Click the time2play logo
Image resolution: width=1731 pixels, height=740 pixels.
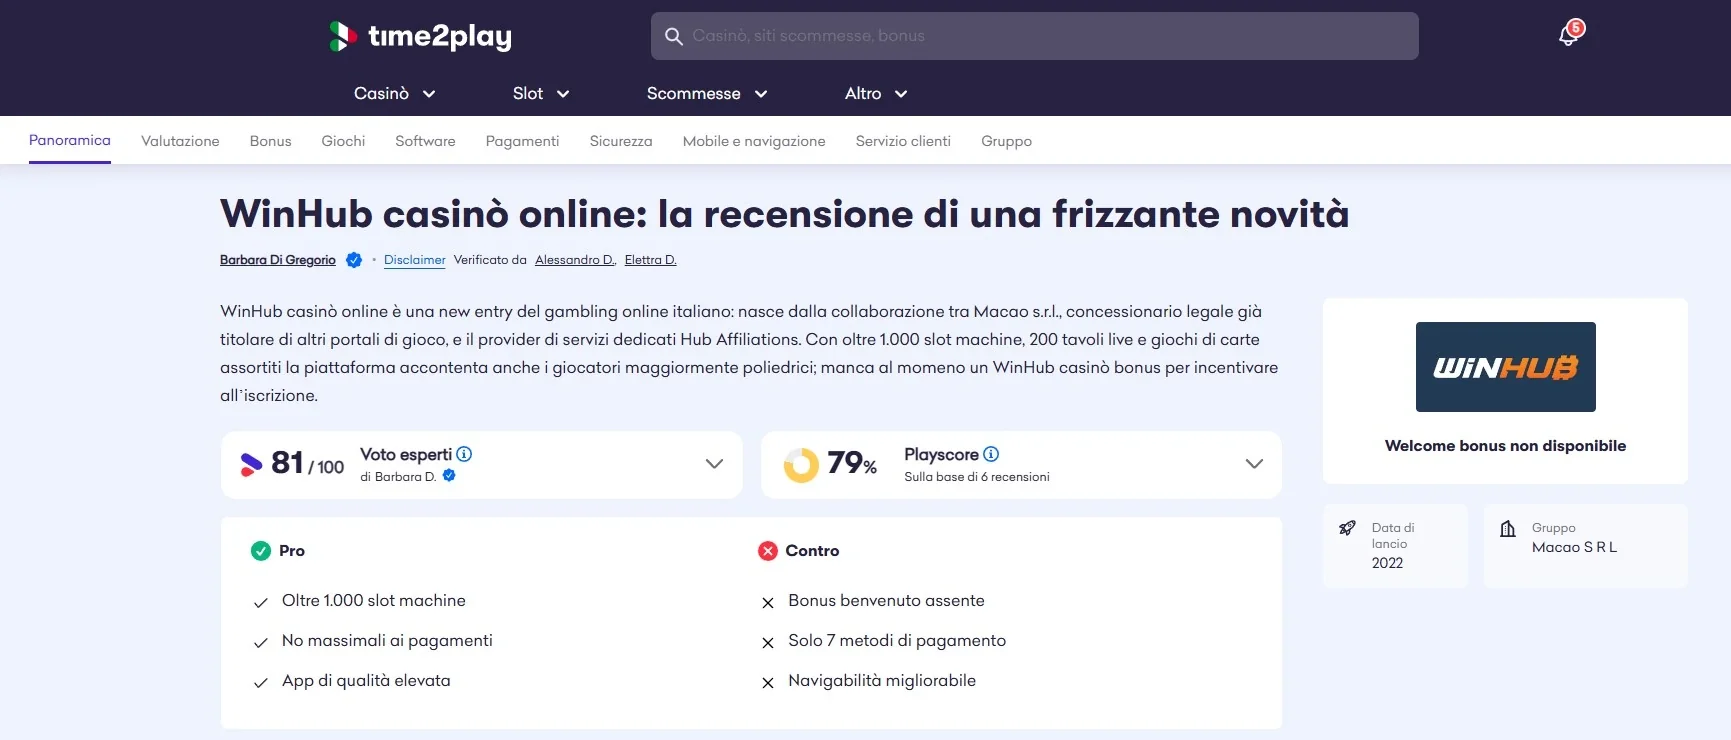420,36
